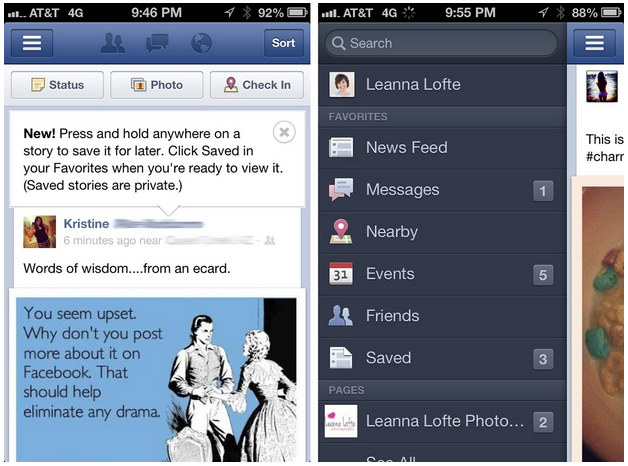
Task: Open Leanna Lofte Photo page
Action: [x=443, y=421]
